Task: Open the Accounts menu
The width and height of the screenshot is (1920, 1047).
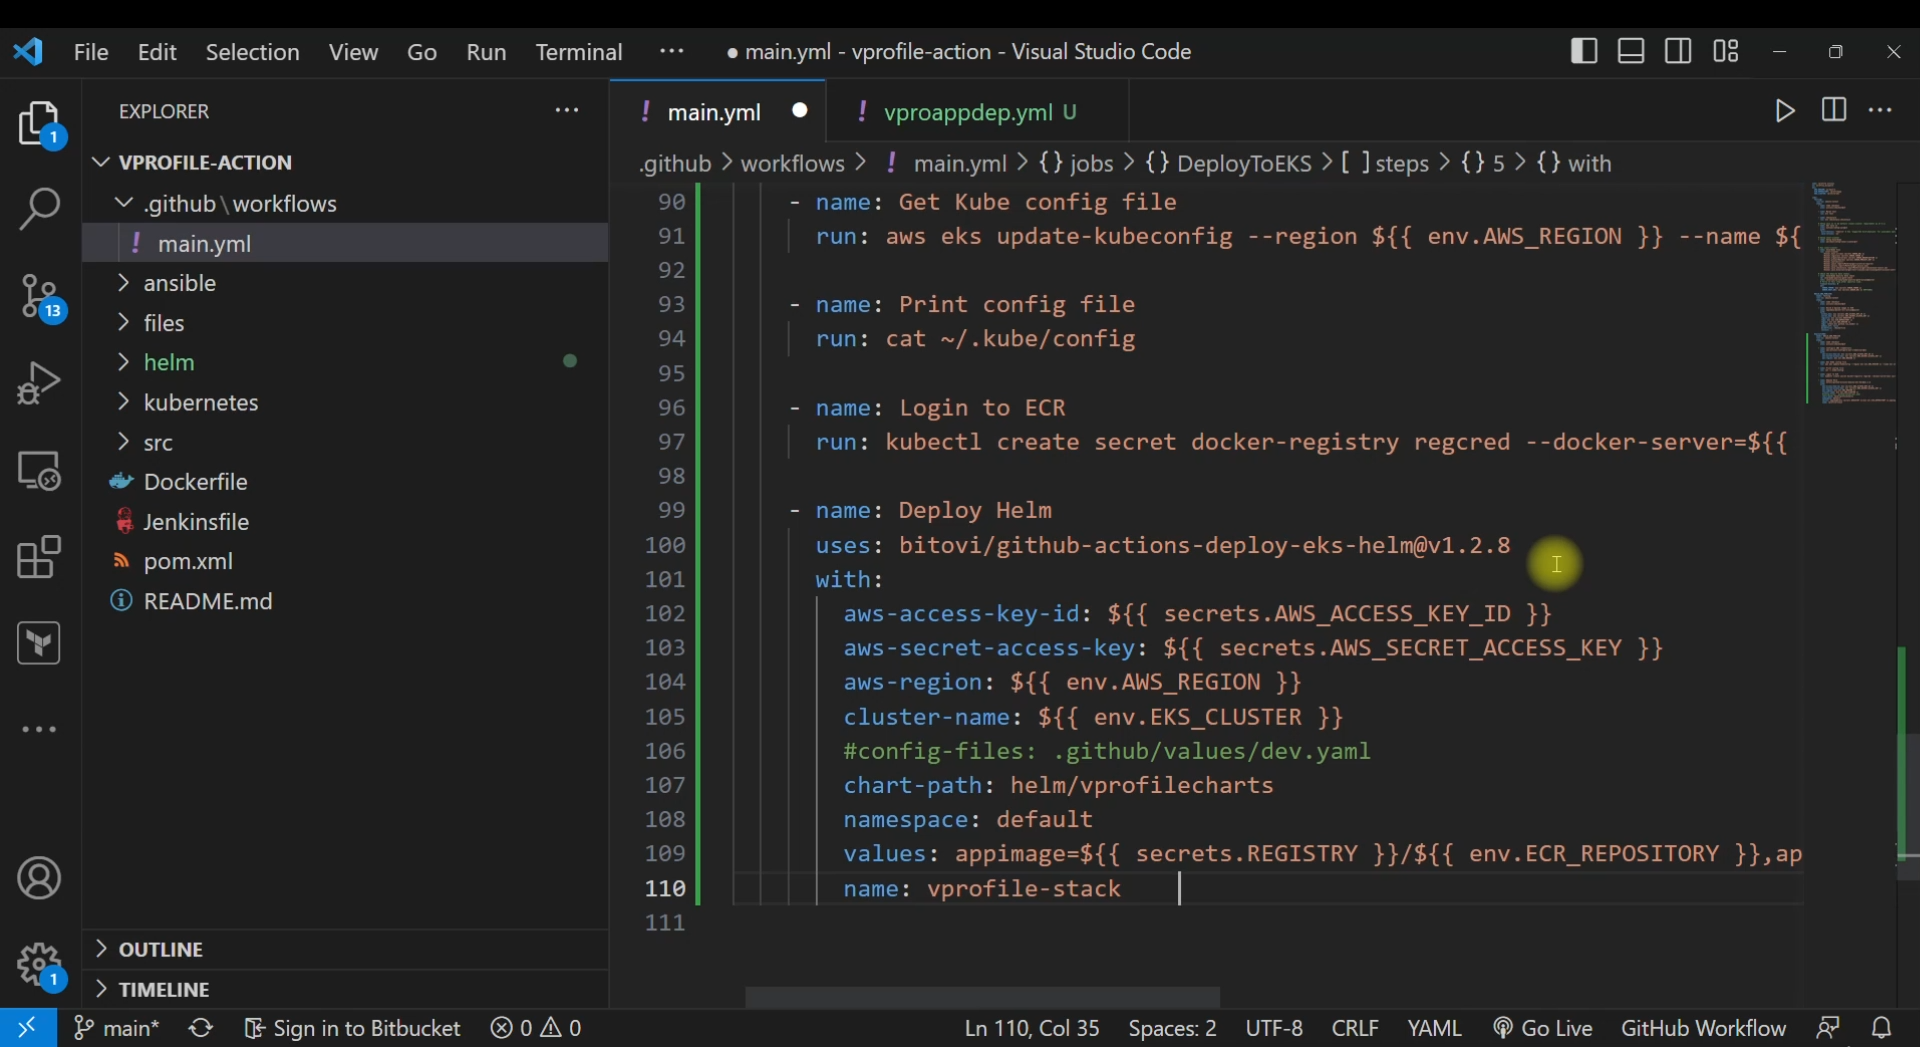Action: click(x=40, y=879)
